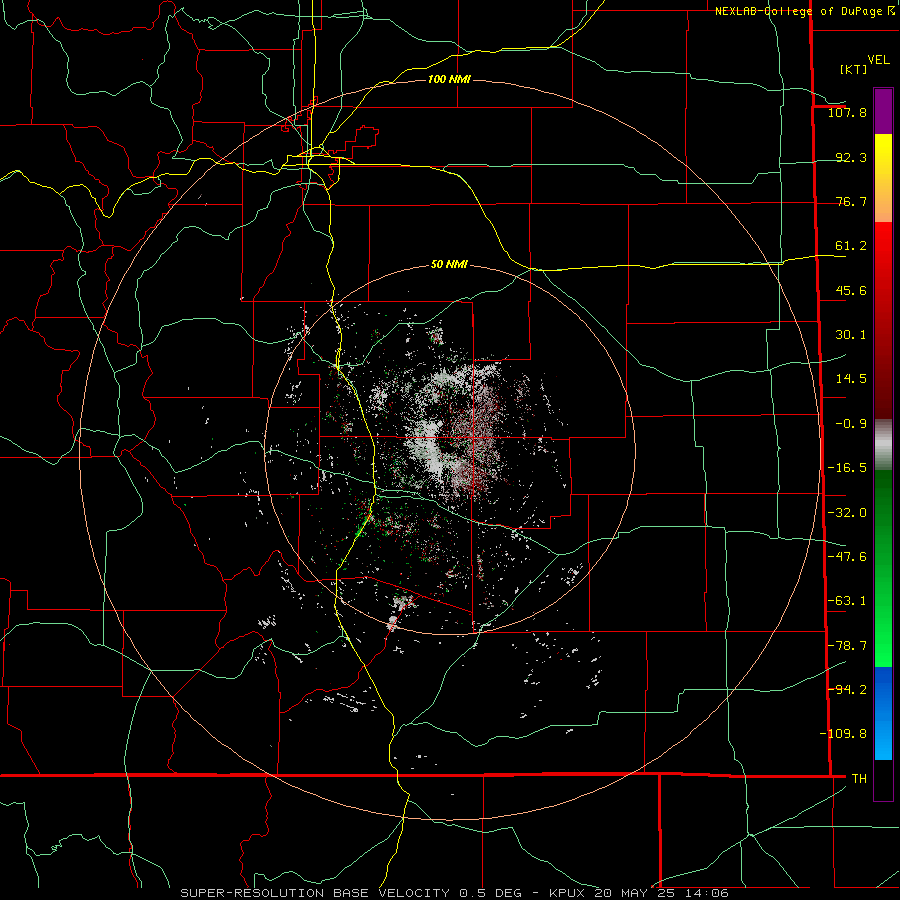Click the 107.8 velocity legend value

(x=847, y=112)
